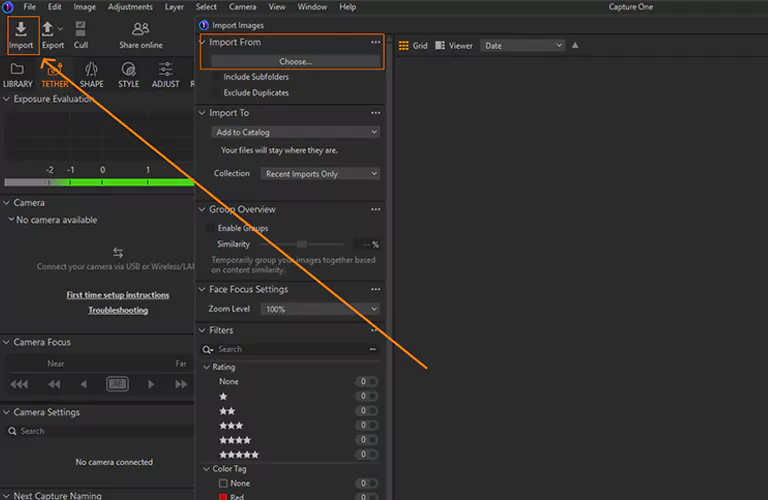Click the Similarity slider
The width and height of the screenshot is (768, 500).
click(x=301, y=244)
